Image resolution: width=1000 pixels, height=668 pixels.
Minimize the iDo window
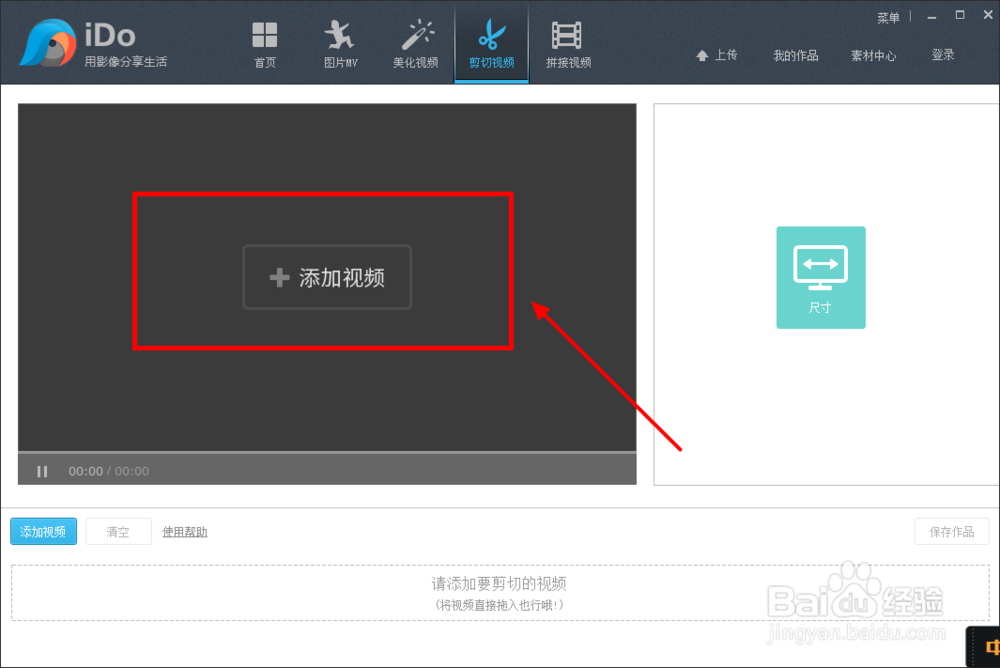(x=932, y=17)
